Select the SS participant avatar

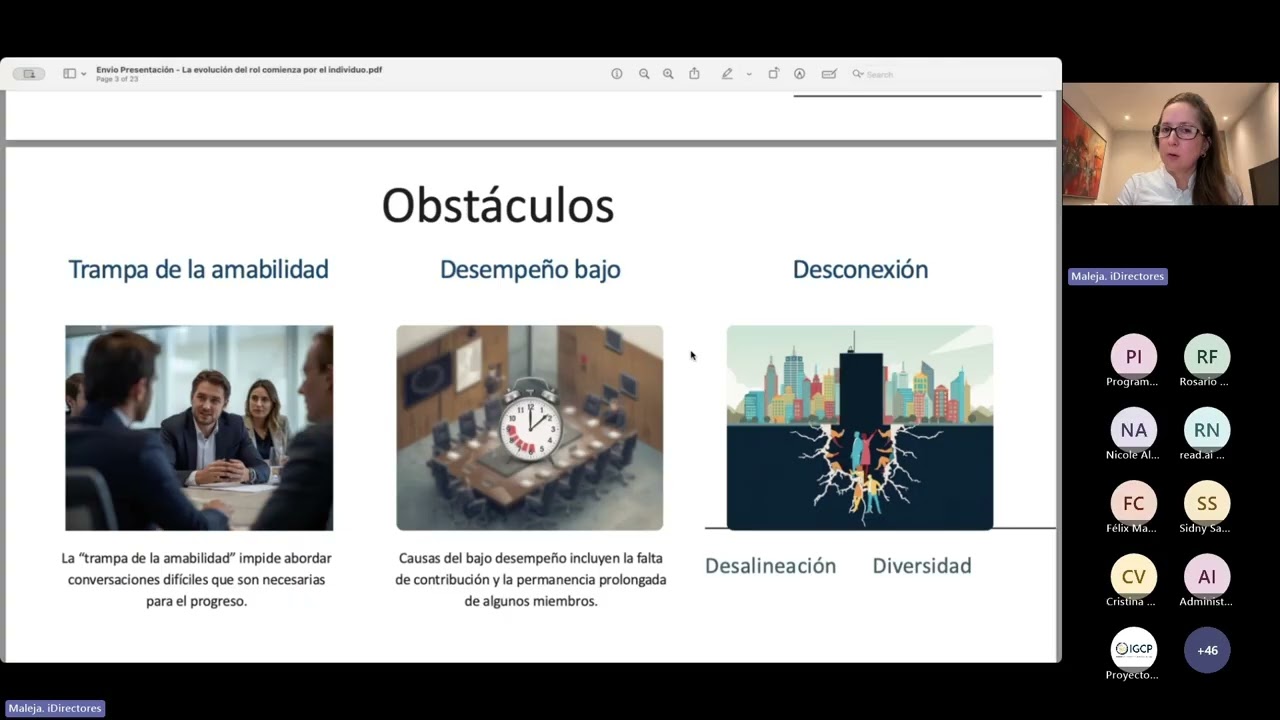[1207, 503]
